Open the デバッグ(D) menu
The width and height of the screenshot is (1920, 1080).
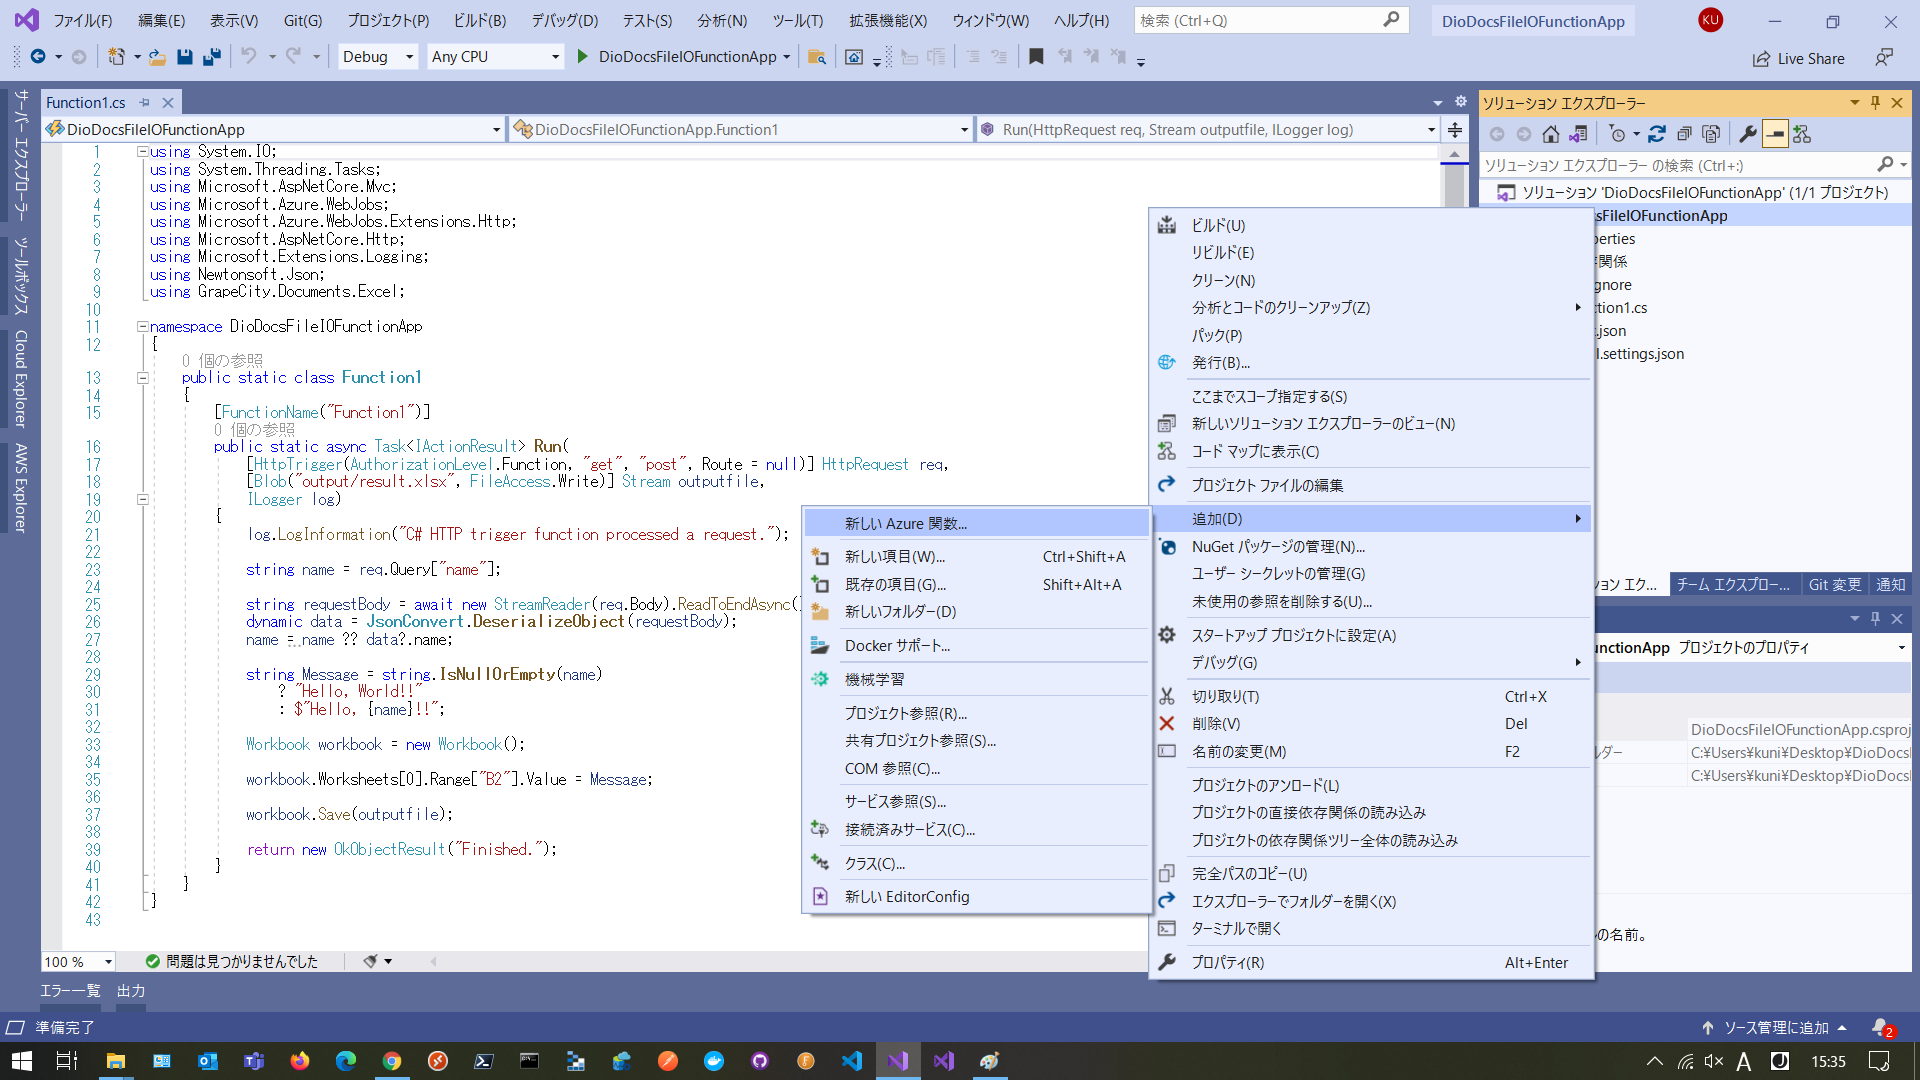pos(564,21)
